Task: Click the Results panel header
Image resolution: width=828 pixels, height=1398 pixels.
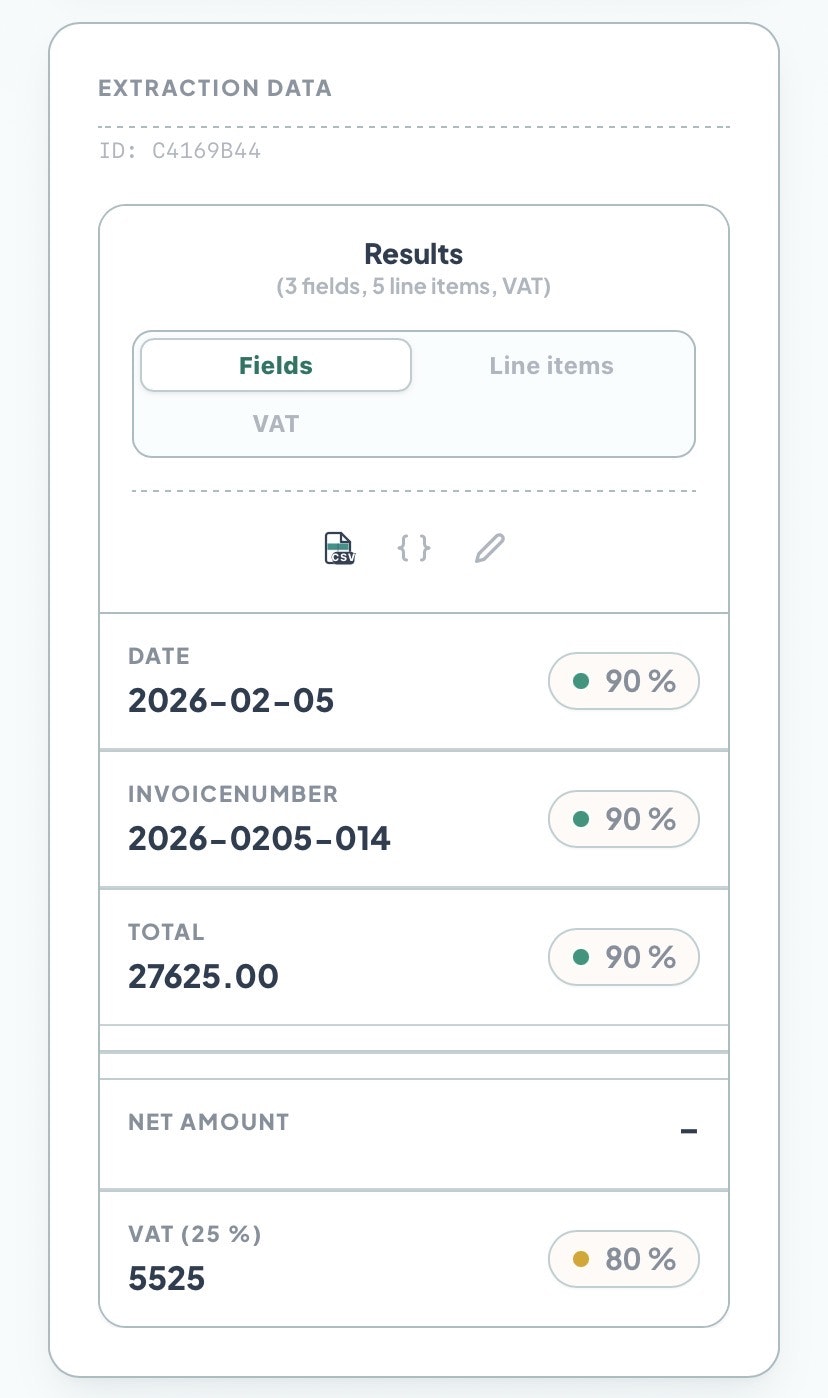Action: tap(413, 254)
